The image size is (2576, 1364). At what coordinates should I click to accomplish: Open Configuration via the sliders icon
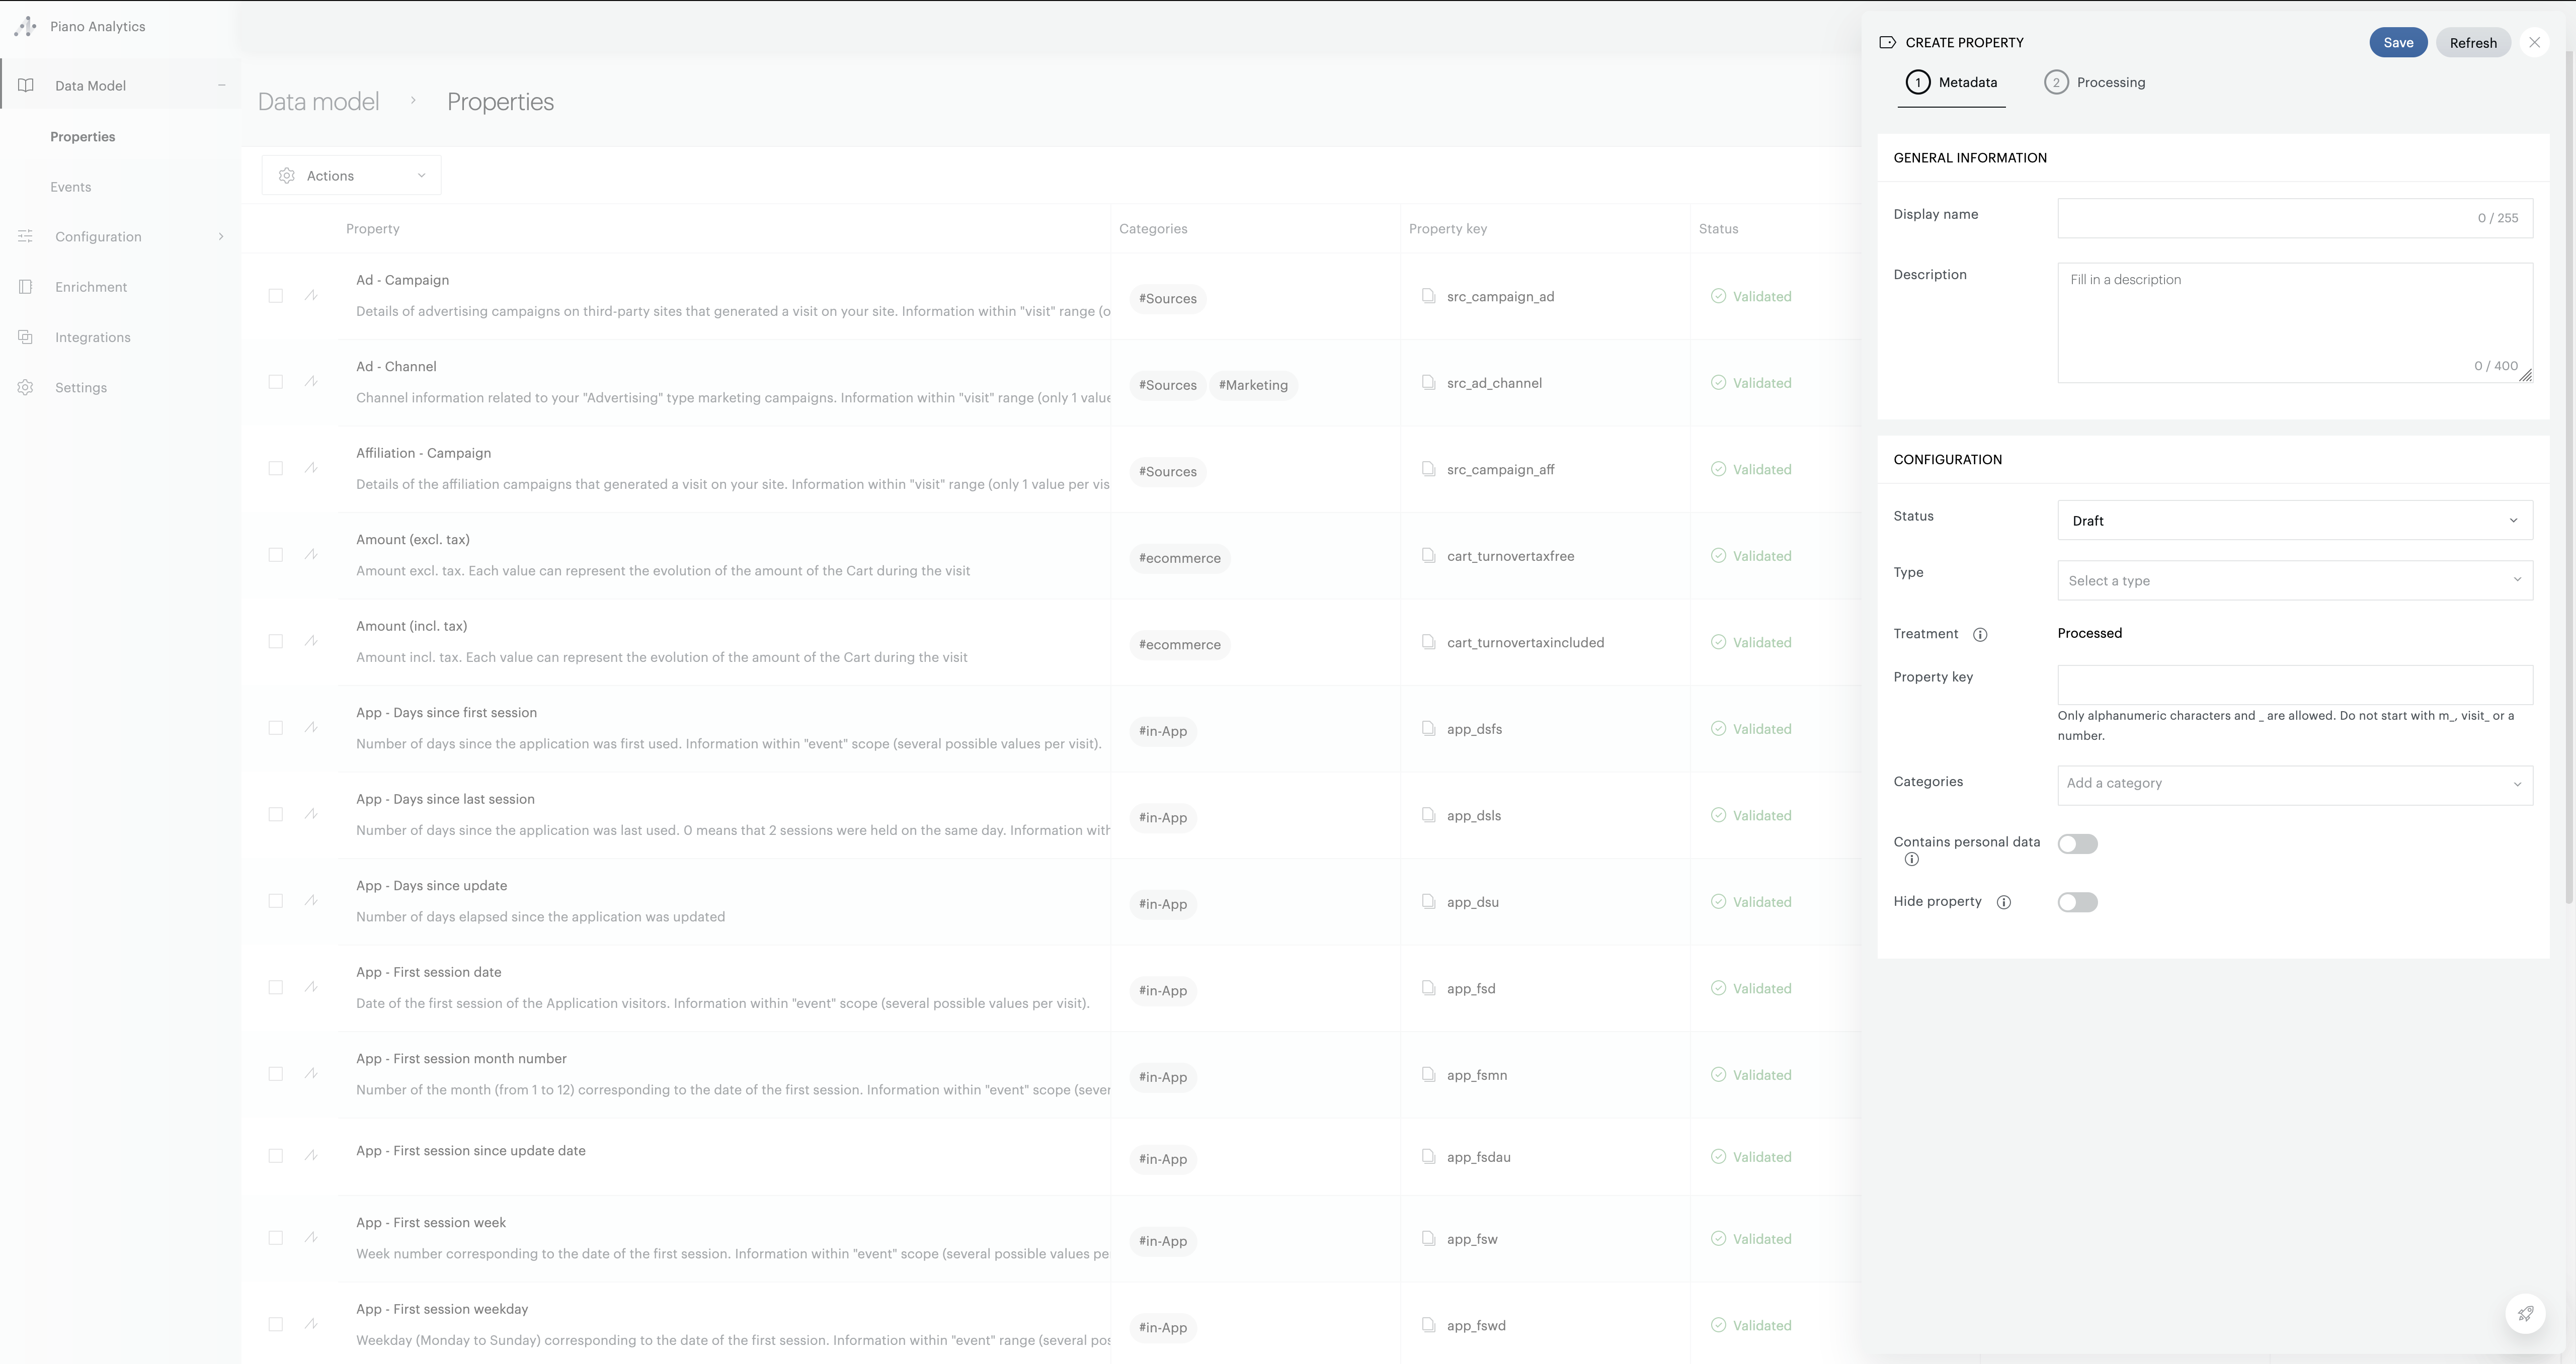(x=25, y=236)
